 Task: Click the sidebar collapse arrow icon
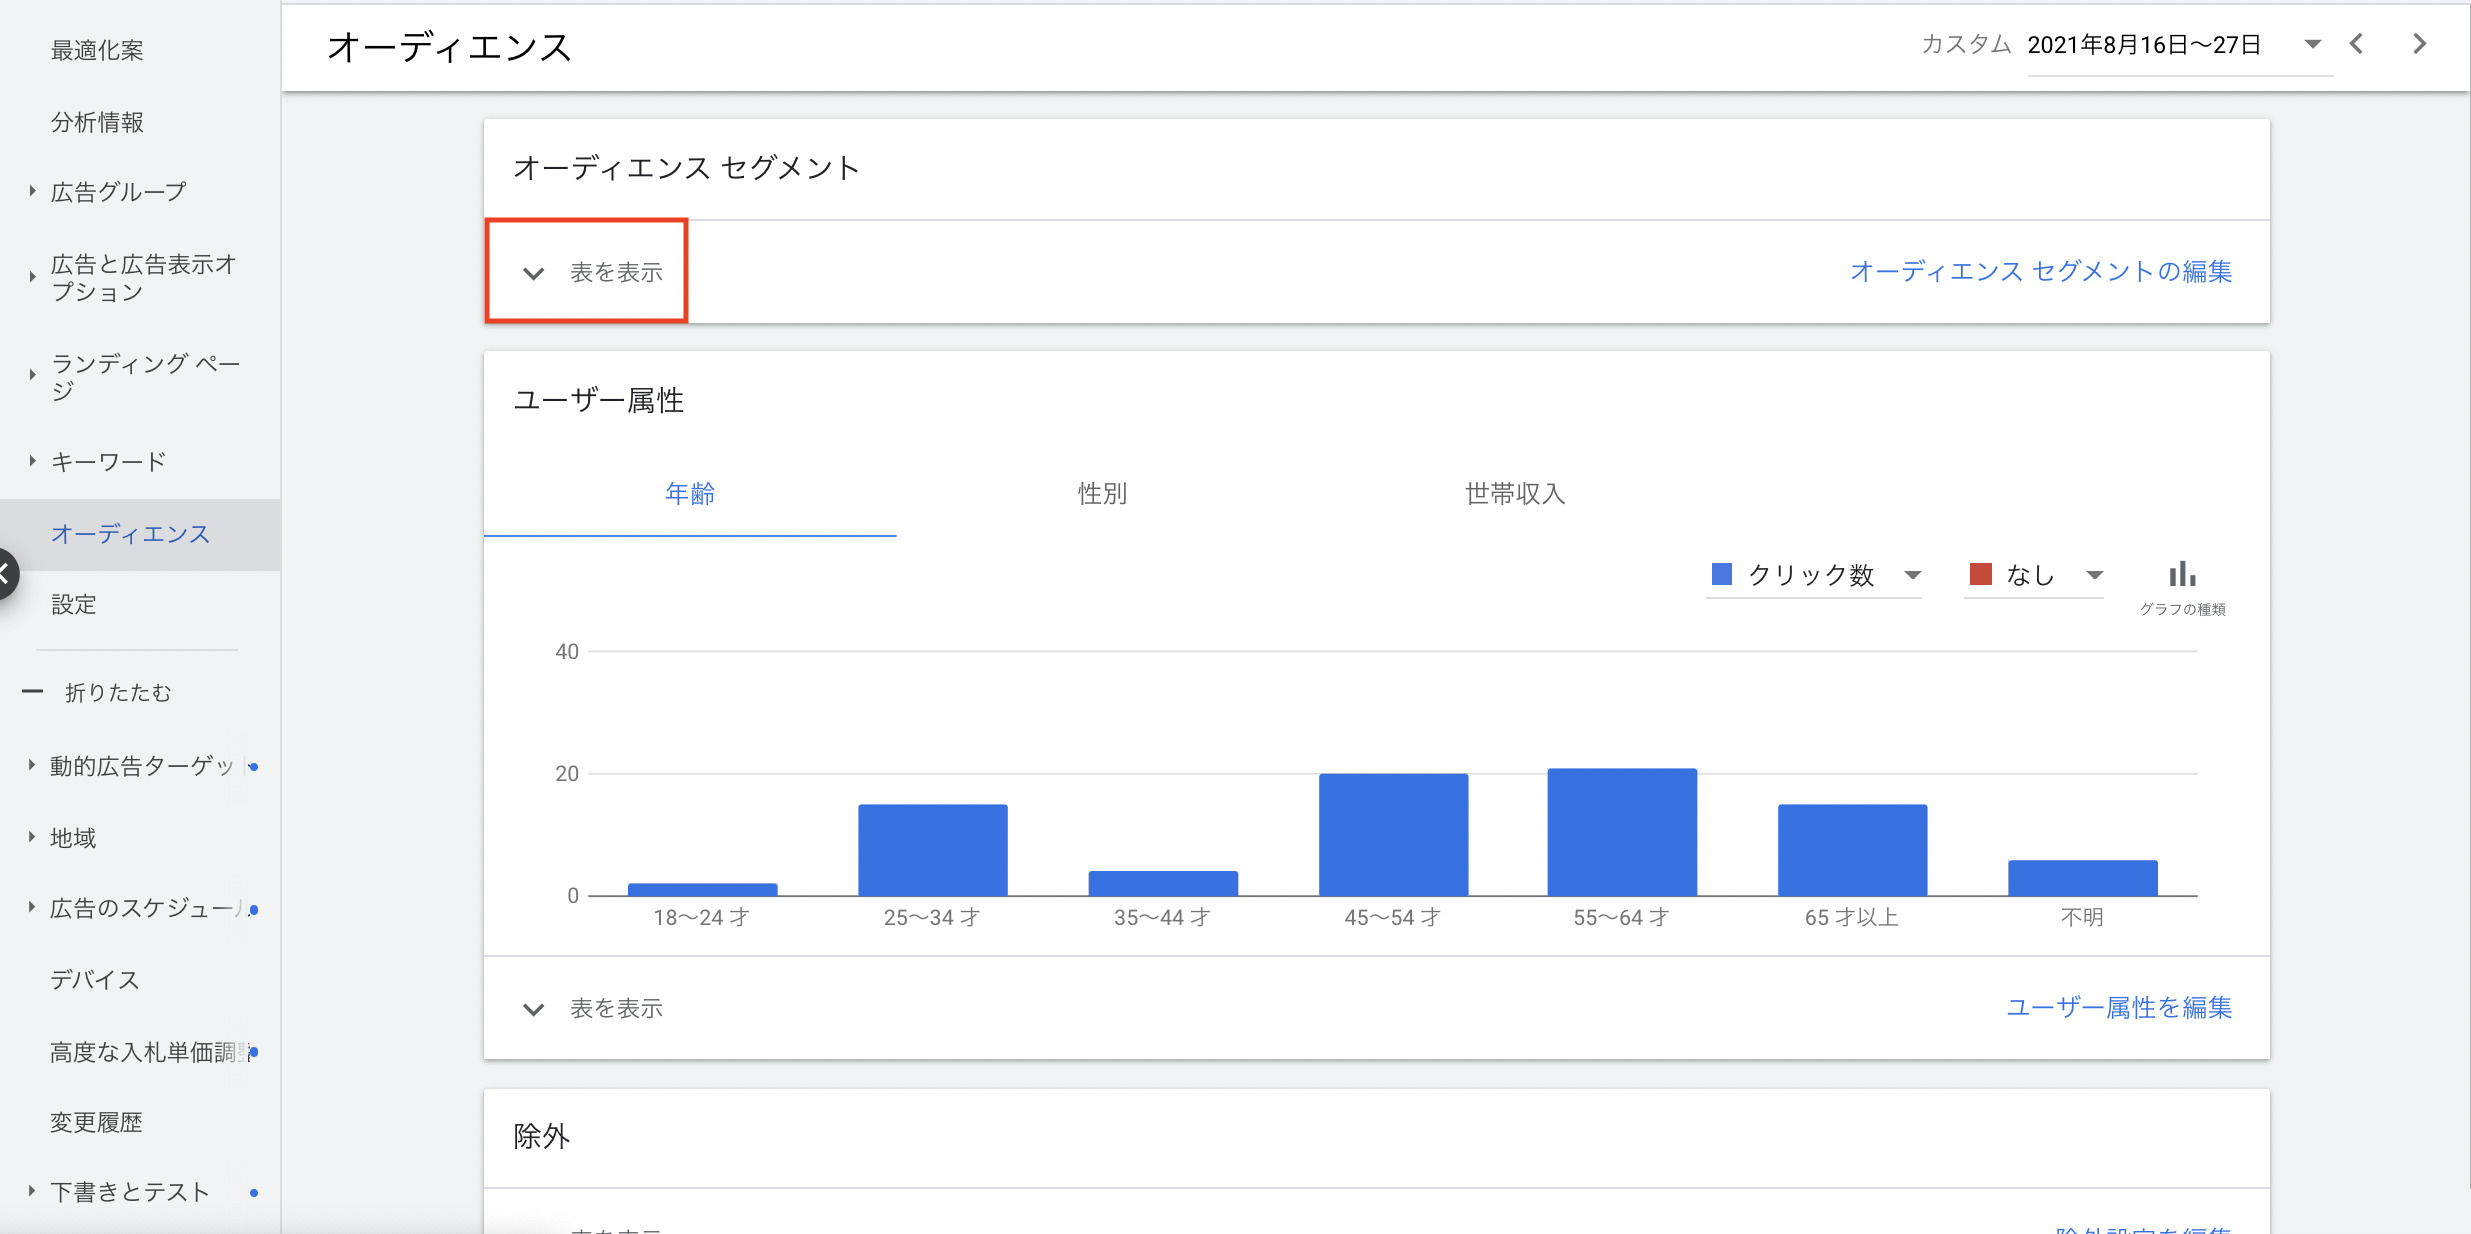(6, 574)
